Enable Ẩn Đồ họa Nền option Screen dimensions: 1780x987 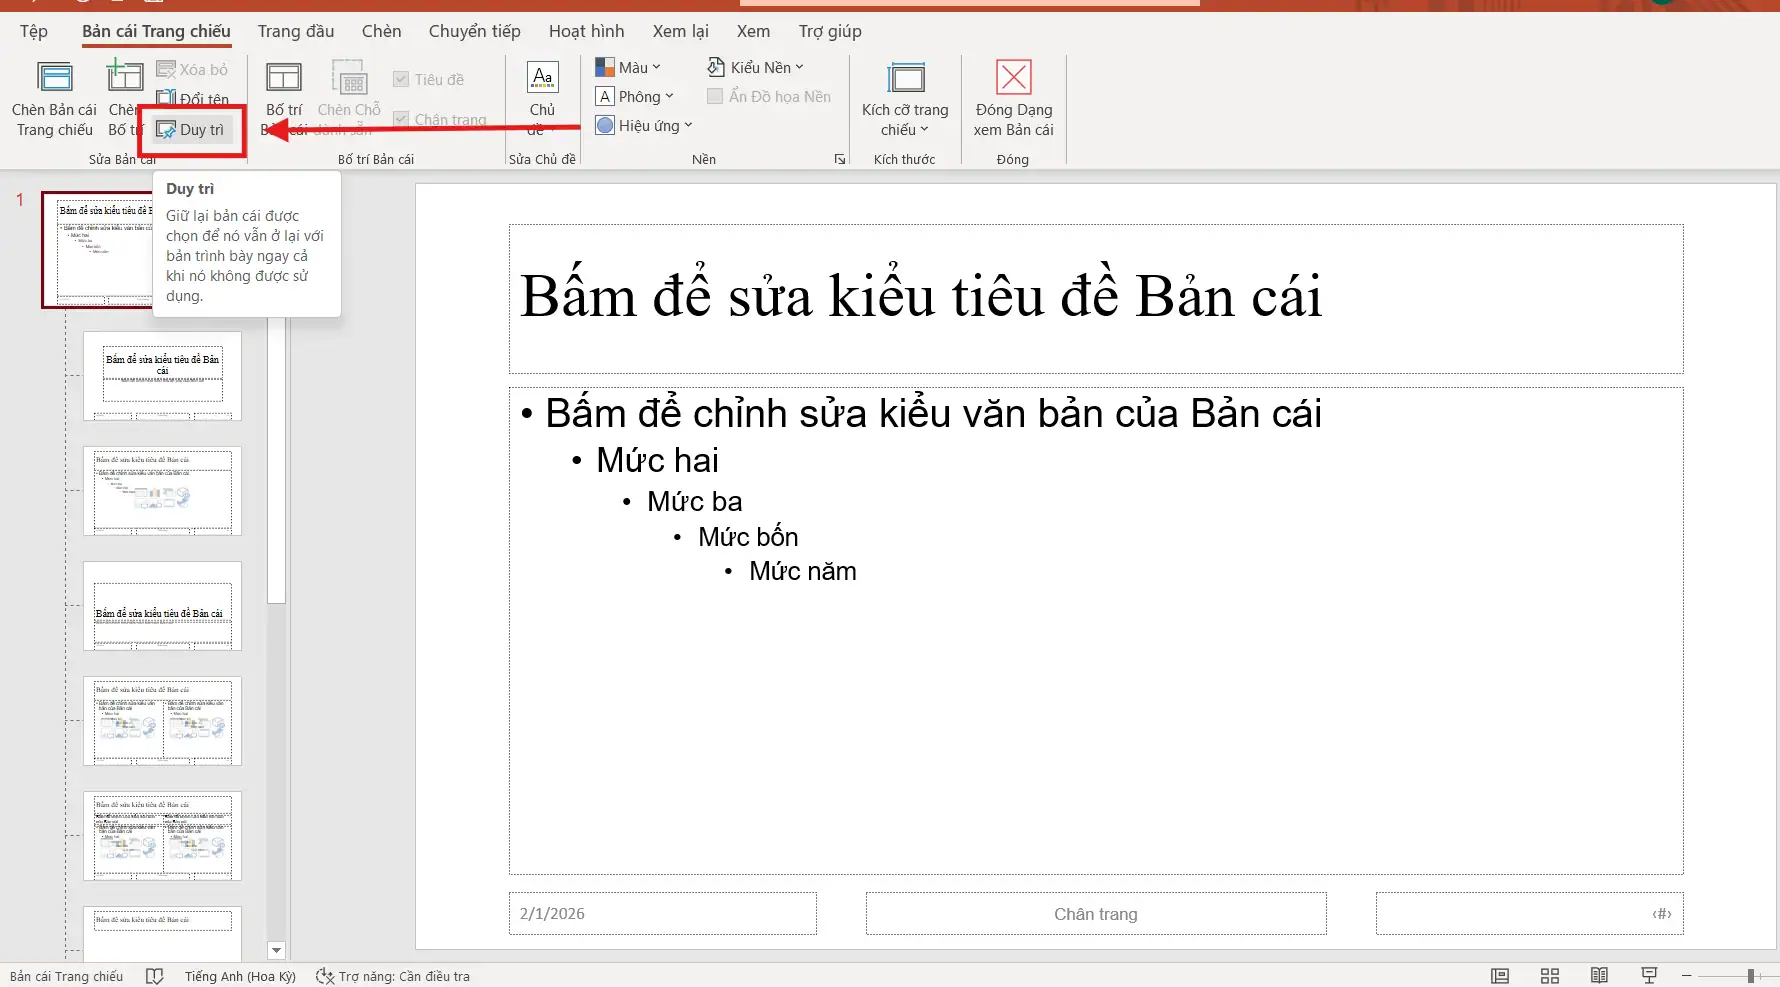[x=715, y=96]
